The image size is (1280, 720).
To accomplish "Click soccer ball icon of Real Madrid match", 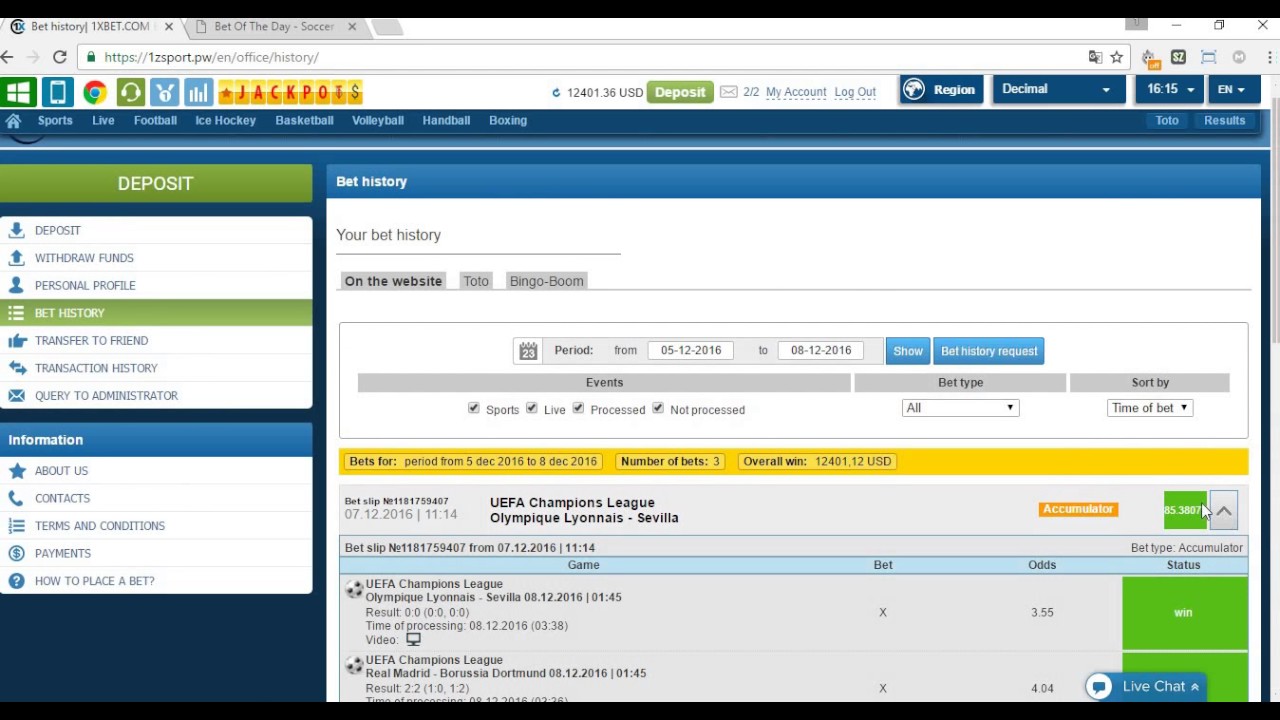I will [x=354, y=665].
